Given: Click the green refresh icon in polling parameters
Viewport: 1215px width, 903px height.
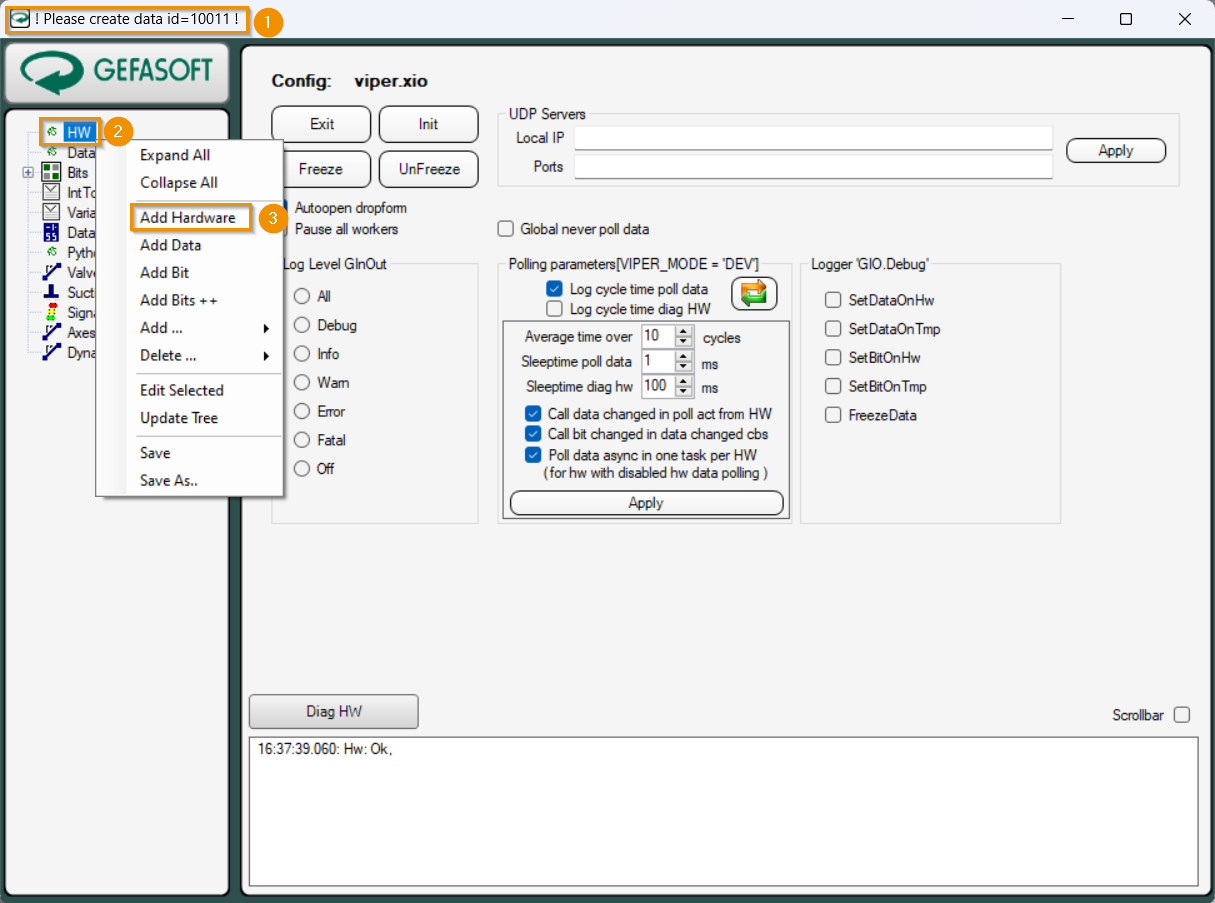Looking at the screenshot, I should pyautogui.click(x=754, y=293).
